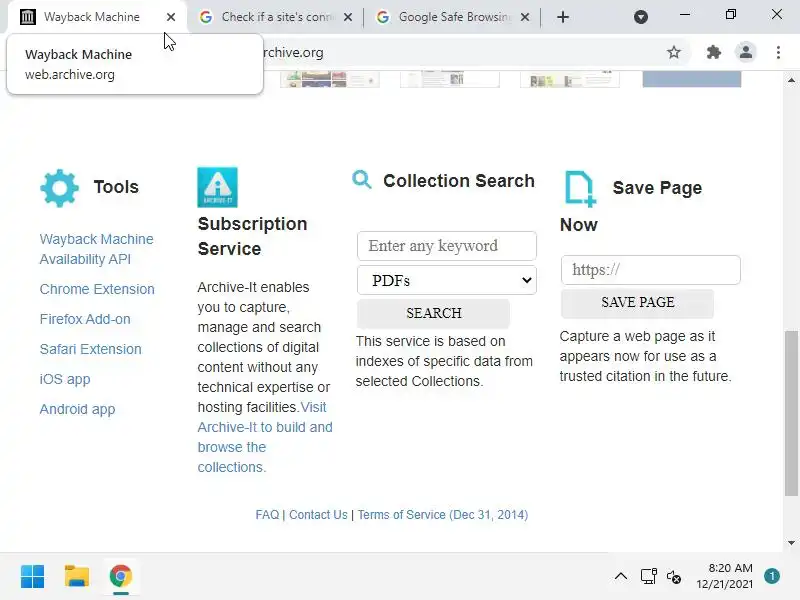
Task: Switch to the Google Safe Browsing tab
Action: [x=453, y=17]
